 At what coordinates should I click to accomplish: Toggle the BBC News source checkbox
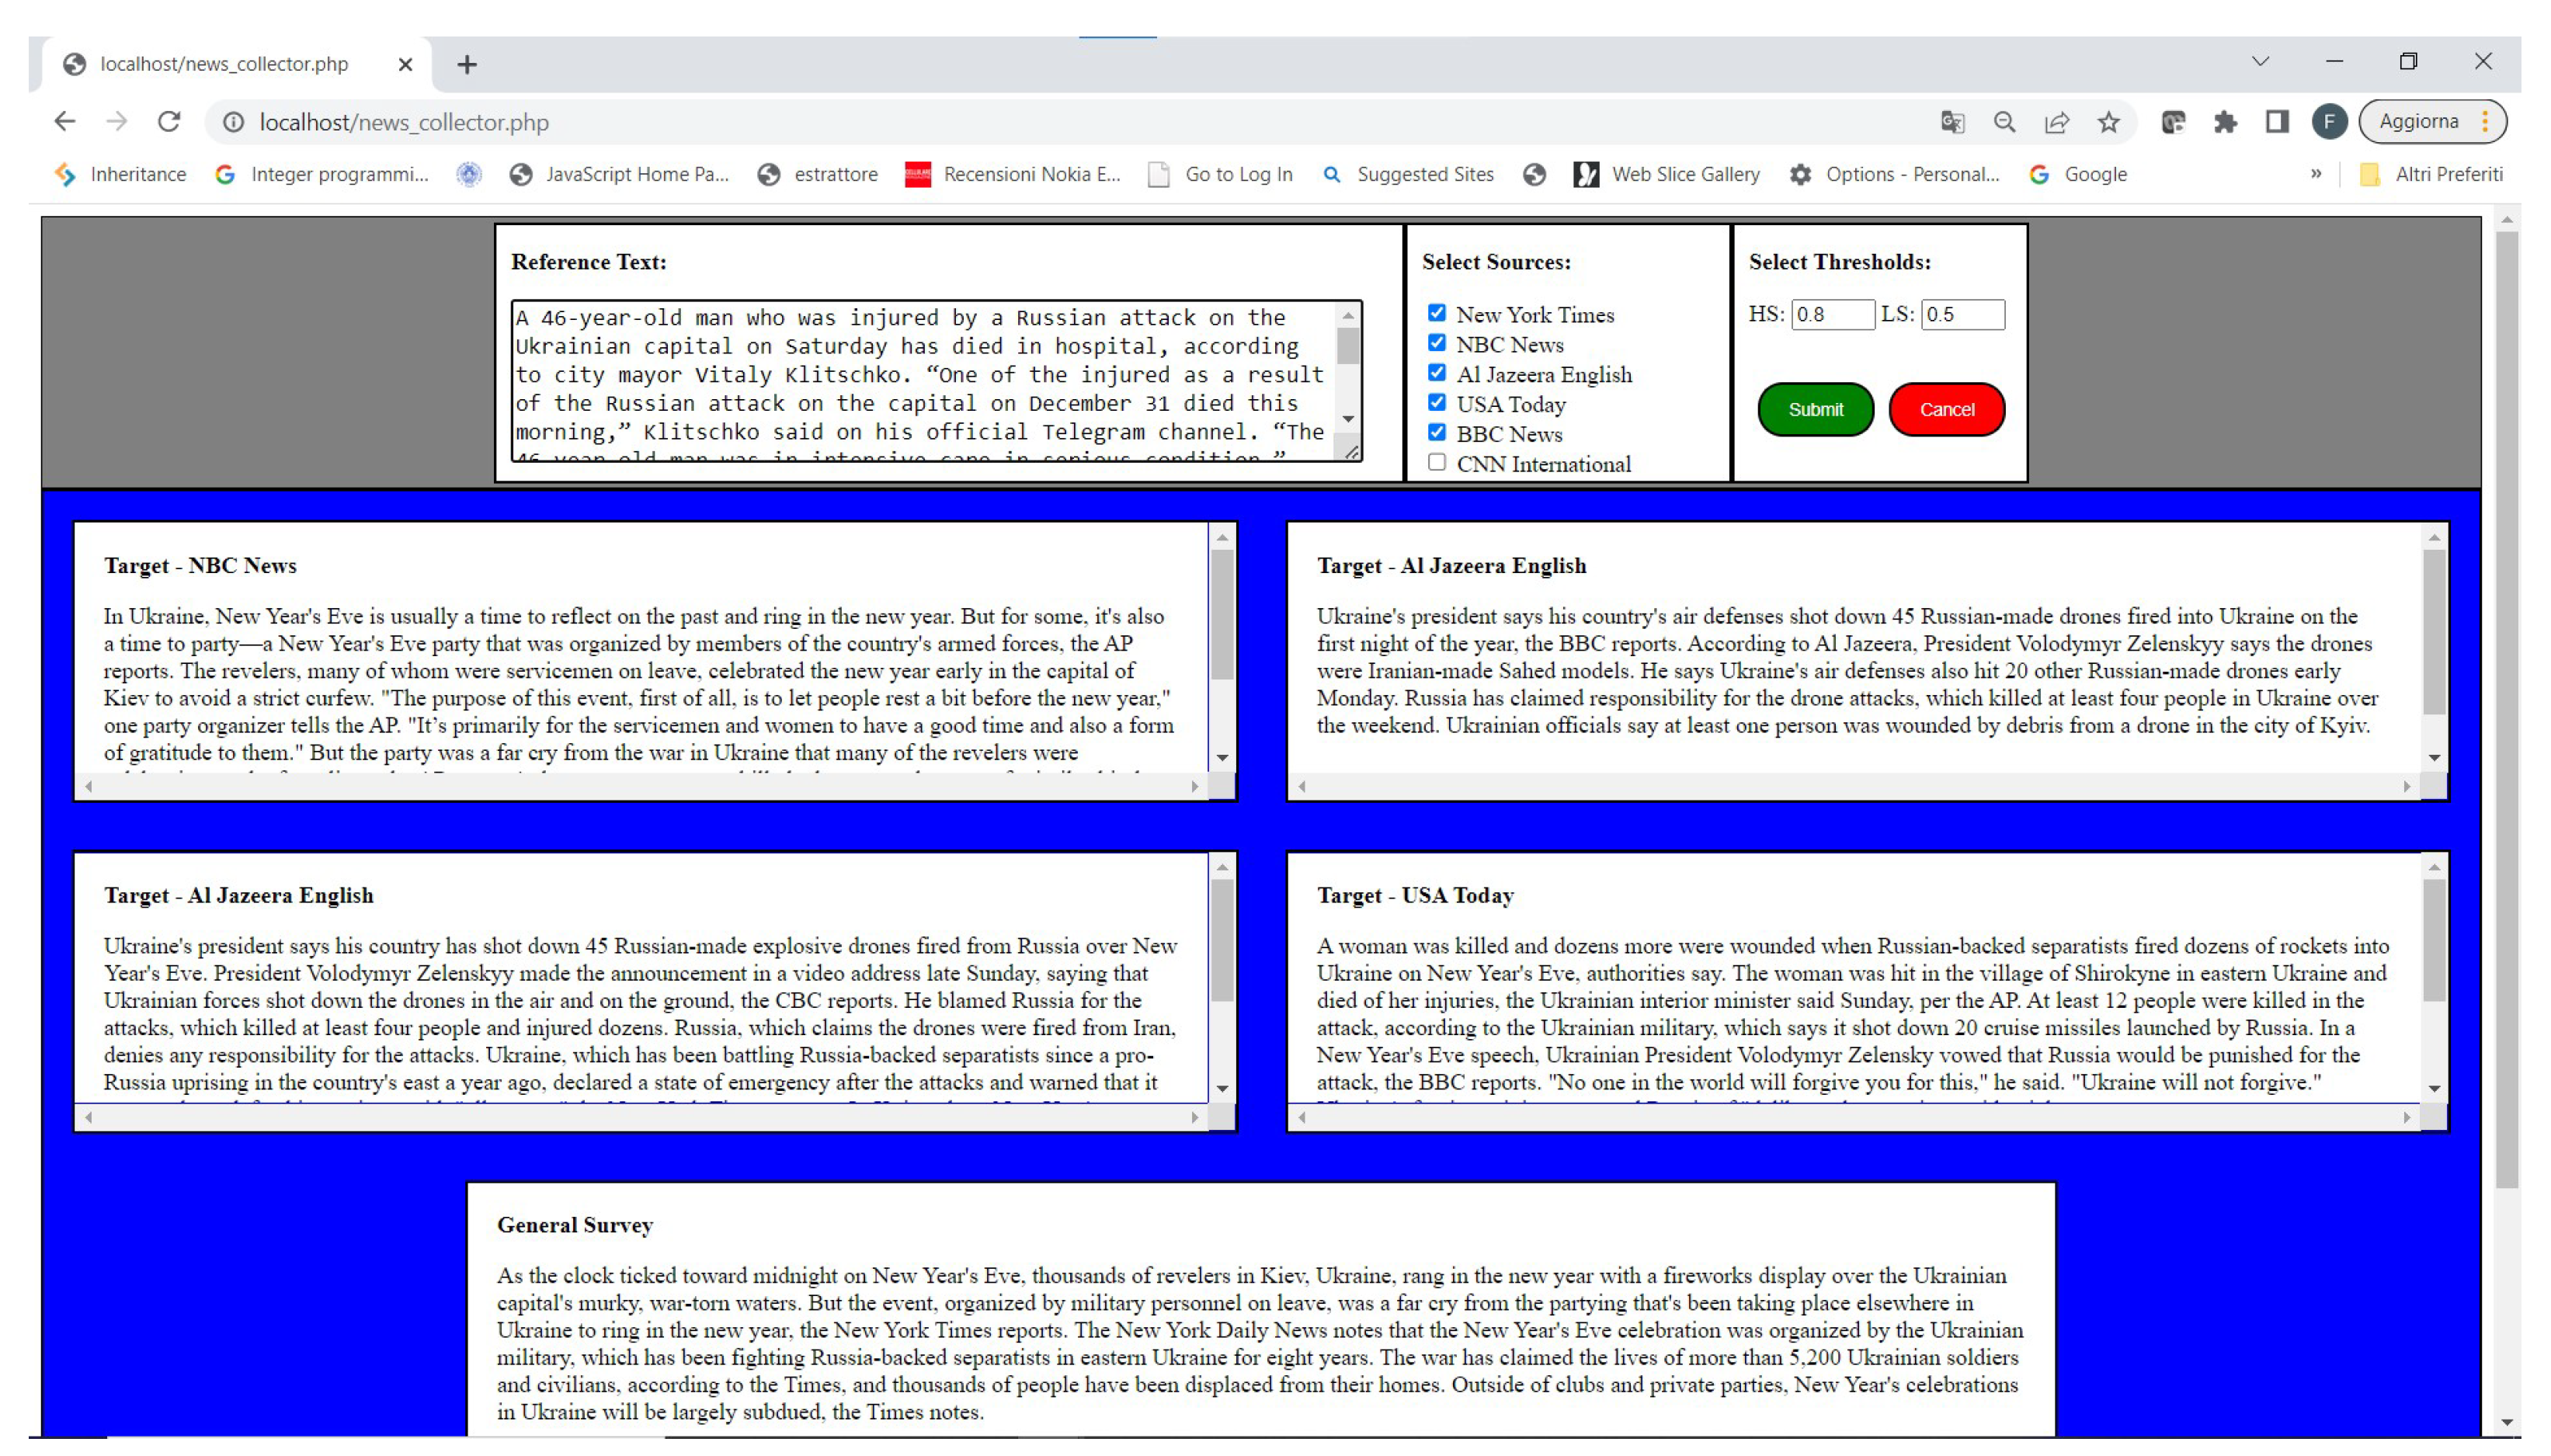tap(1436, 432)
